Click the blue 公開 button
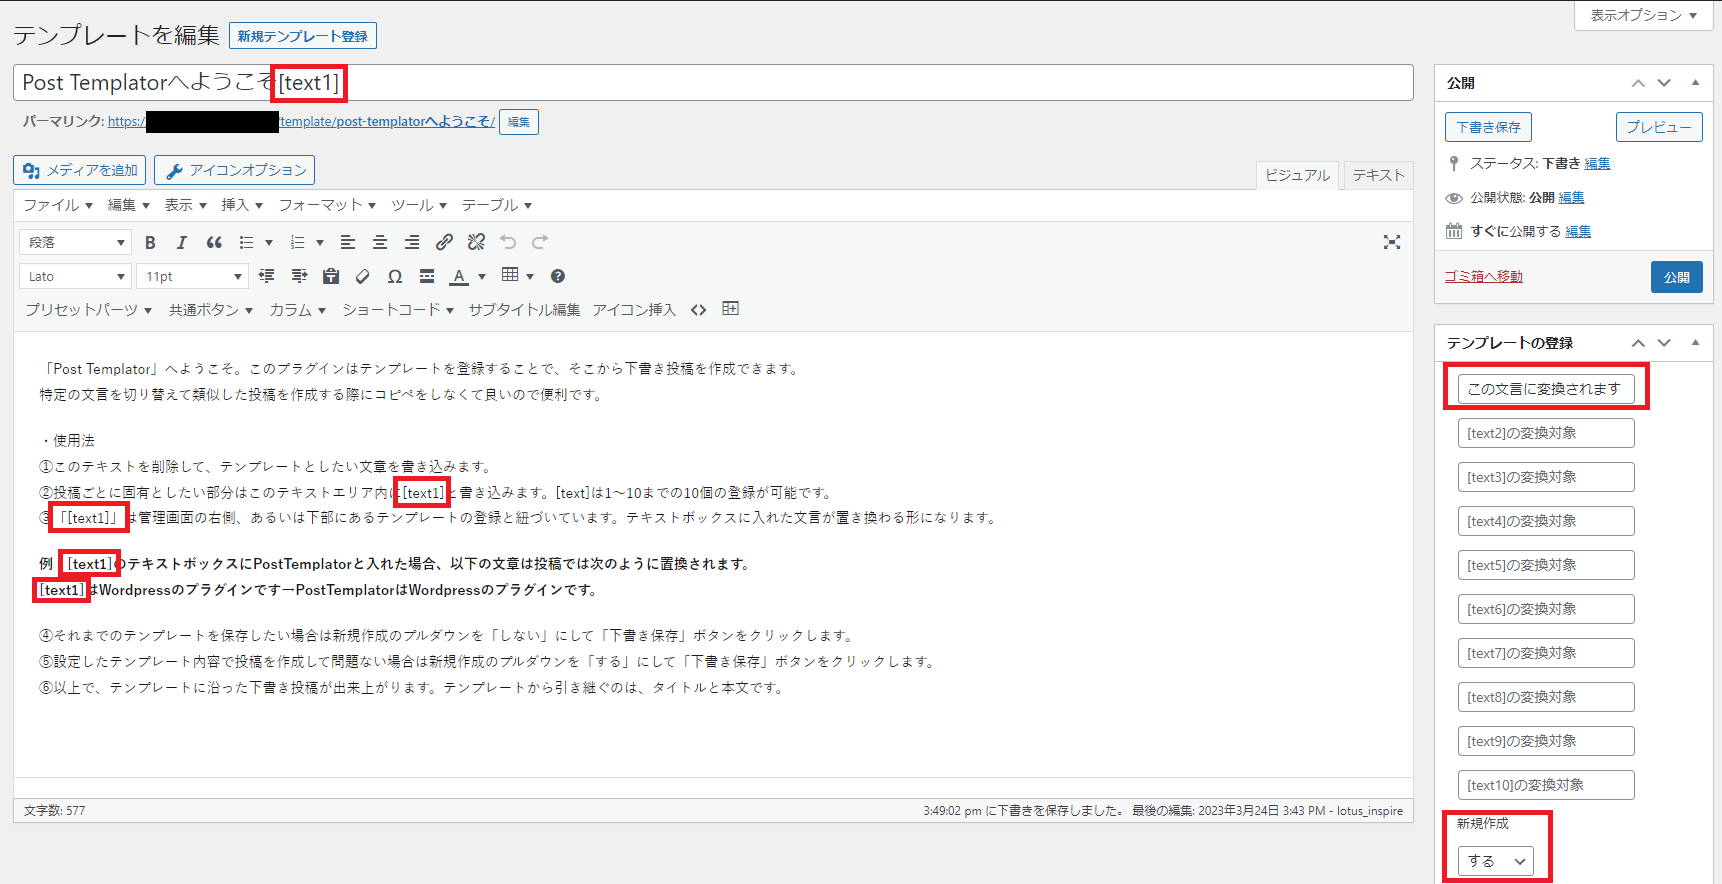The width and height of the screenshot is (1722, 884). click(x=1677, y=277)
